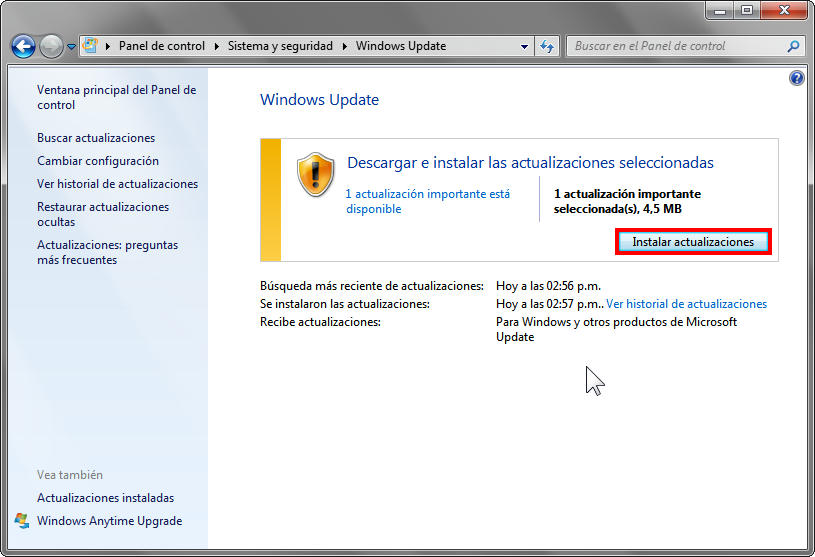The width and height of the screenshot is (815, 557).
Task: Open Actualizaciones: preguntas más frecuentes
Action: (x=107, y=252)
